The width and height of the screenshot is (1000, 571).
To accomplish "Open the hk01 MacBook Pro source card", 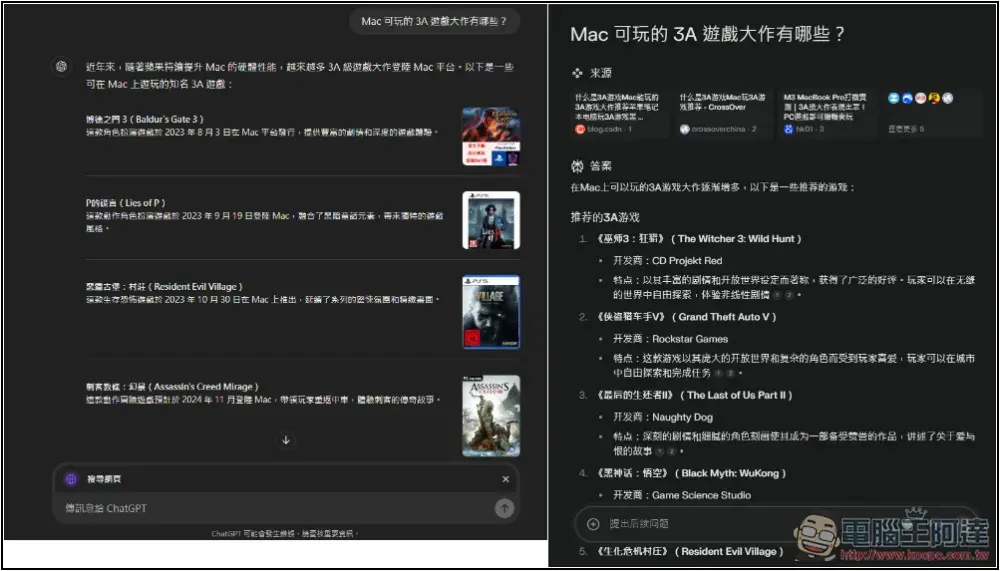I will pyautogui.click(x=828, y=112).
